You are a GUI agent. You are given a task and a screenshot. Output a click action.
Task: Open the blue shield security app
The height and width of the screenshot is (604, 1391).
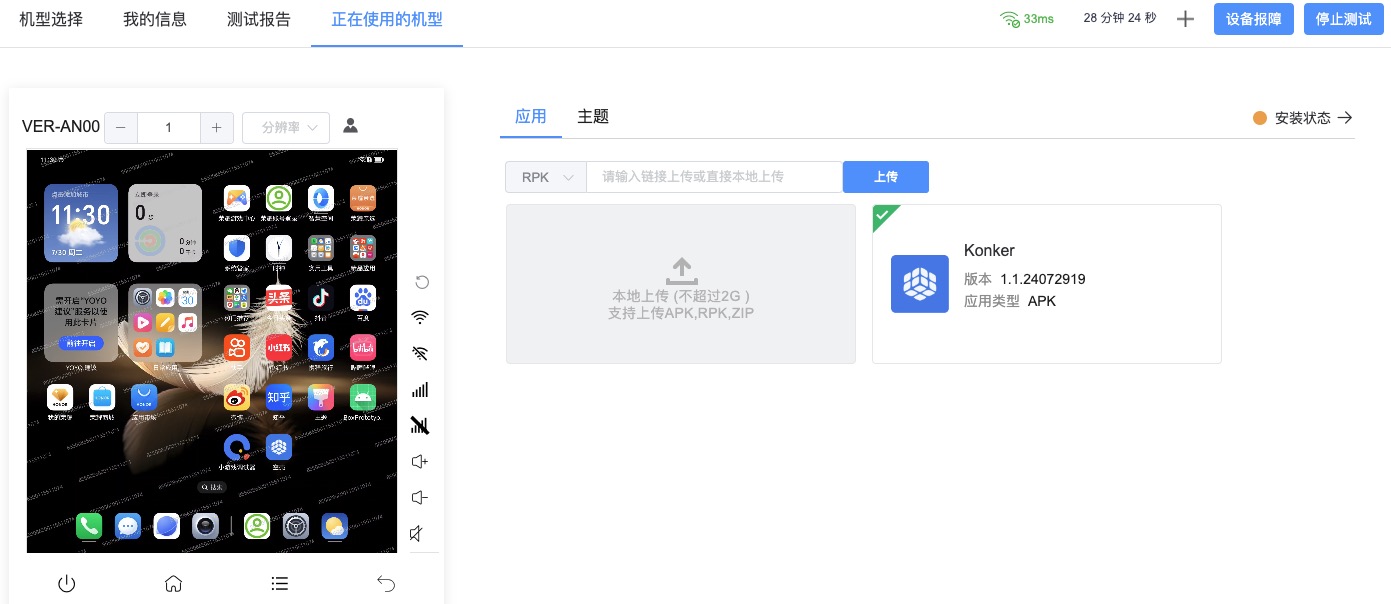pos(236,248)
